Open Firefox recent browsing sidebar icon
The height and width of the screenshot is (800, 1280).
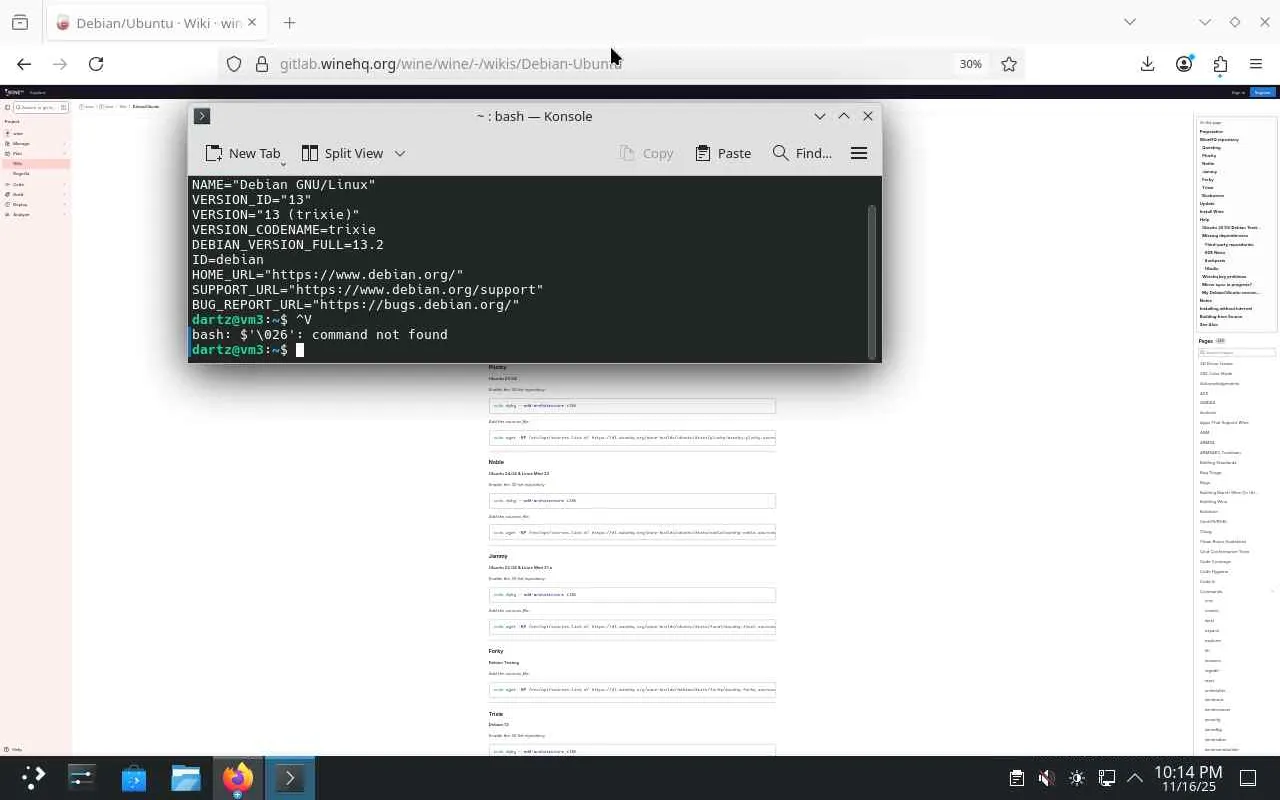(20, 22)
